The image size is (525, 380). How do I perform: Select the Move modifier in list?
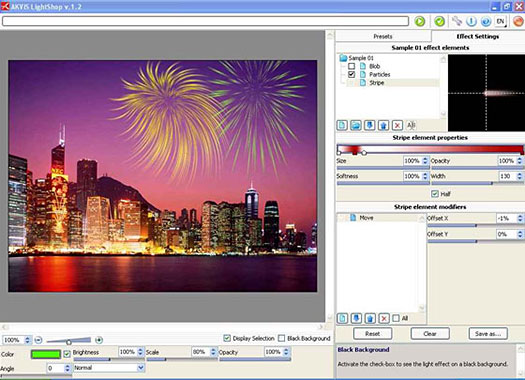[366, 218]
